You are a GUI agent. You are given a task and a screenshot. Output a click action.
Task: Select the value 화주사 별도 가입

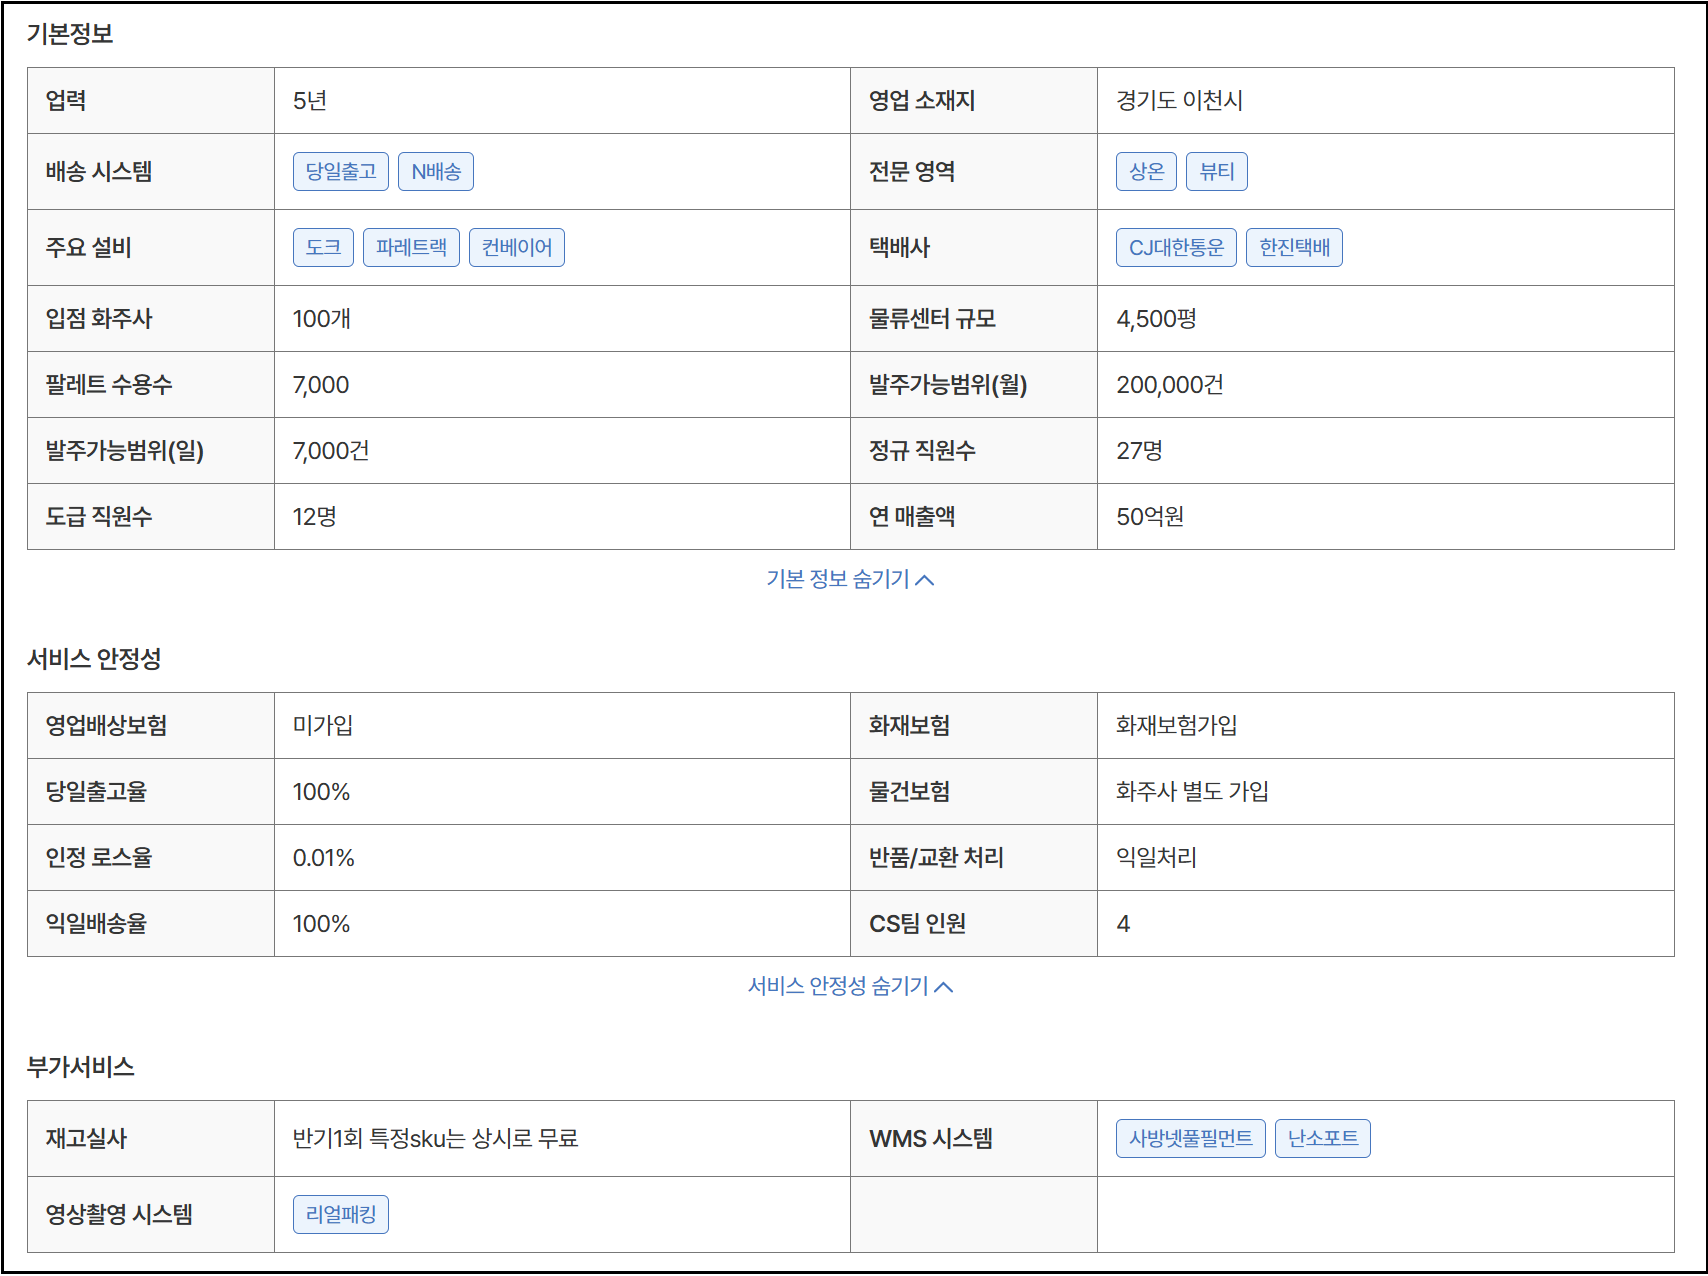click(x=1193, y=792)
